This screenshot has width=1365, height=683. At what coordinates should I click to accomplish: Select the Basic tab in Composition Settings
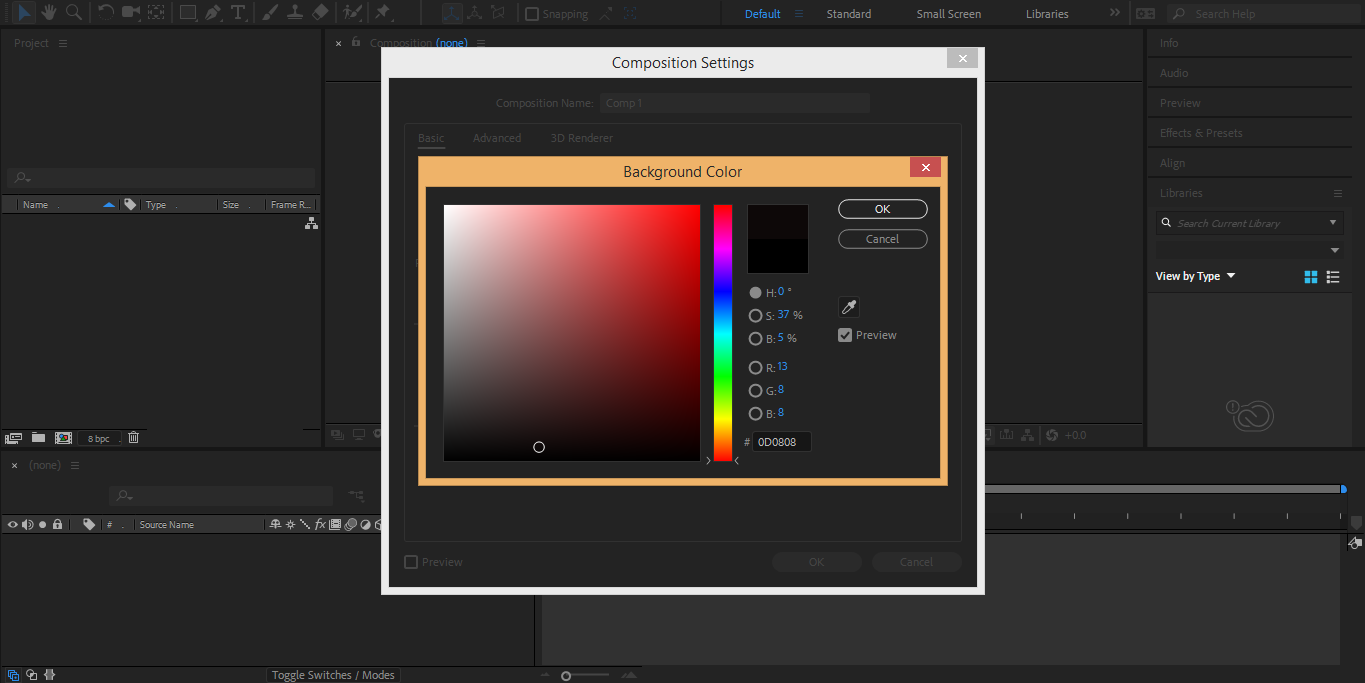pyautogui.click(x=431, y=138)
